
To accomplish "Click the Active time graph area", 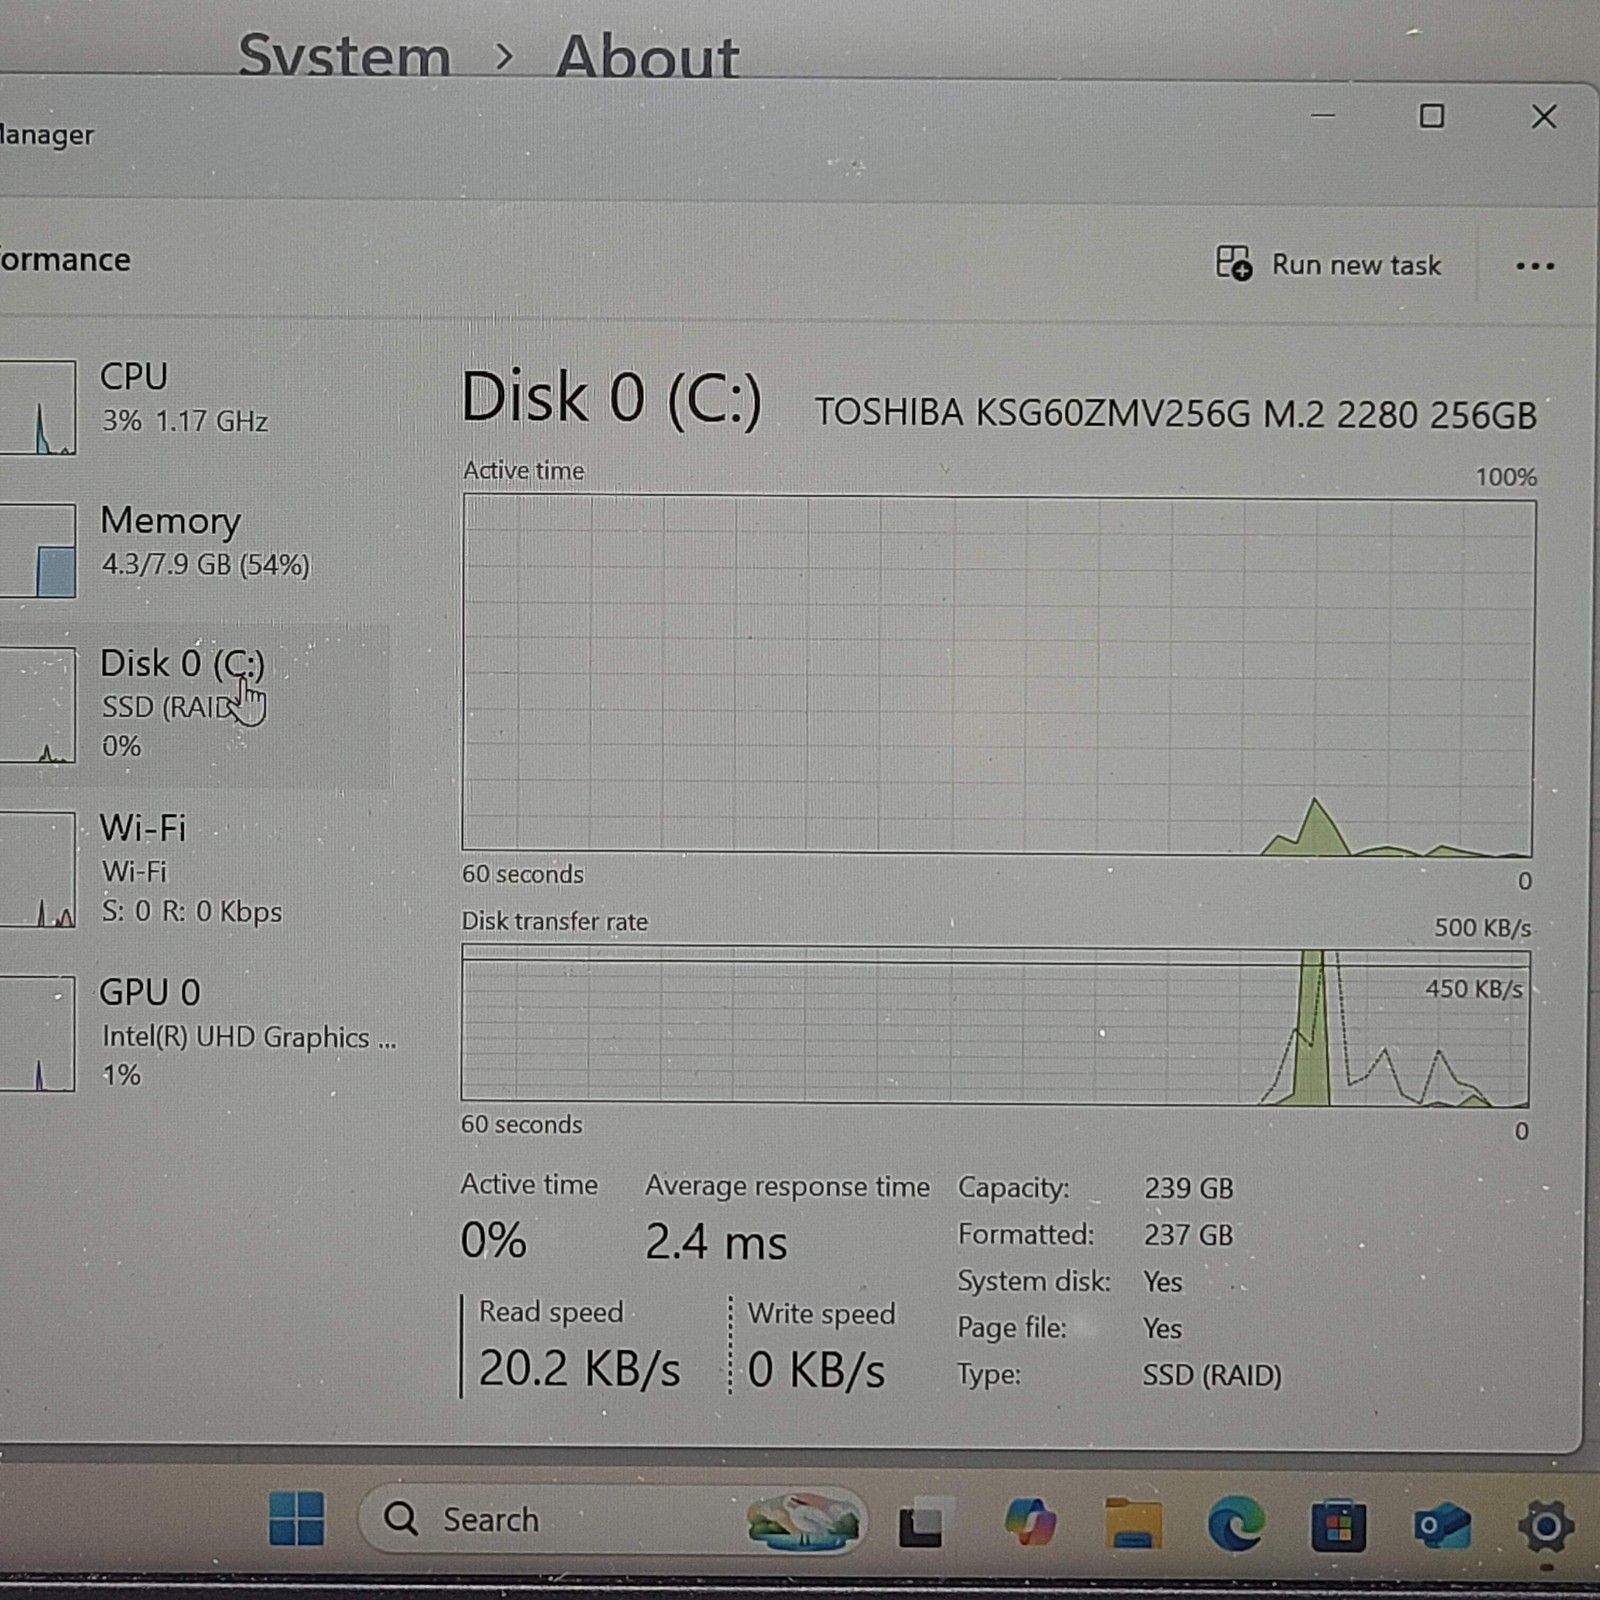I will [997, 675].
